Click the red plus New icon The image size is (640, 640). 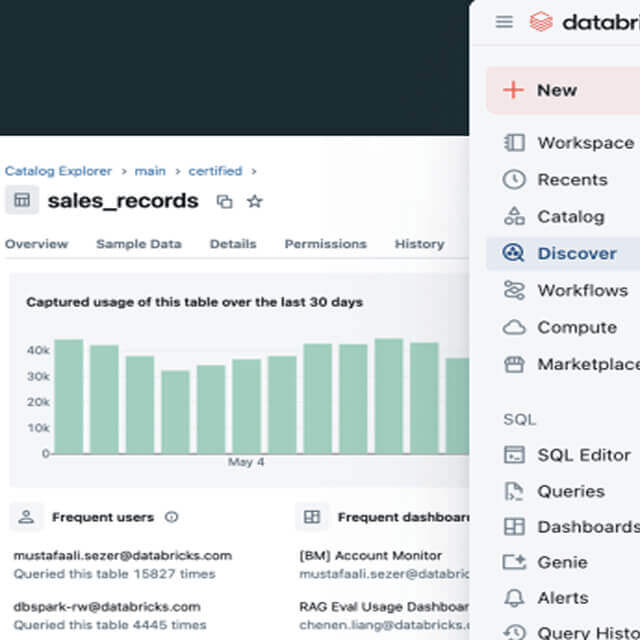click(513, 90)
